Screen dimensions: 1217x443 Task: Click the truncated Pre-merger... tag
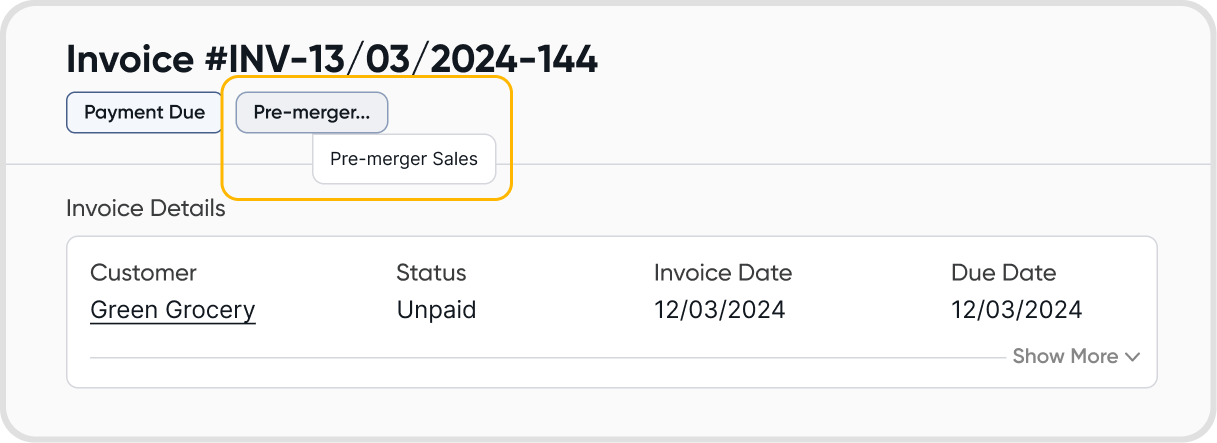[311, 112]
